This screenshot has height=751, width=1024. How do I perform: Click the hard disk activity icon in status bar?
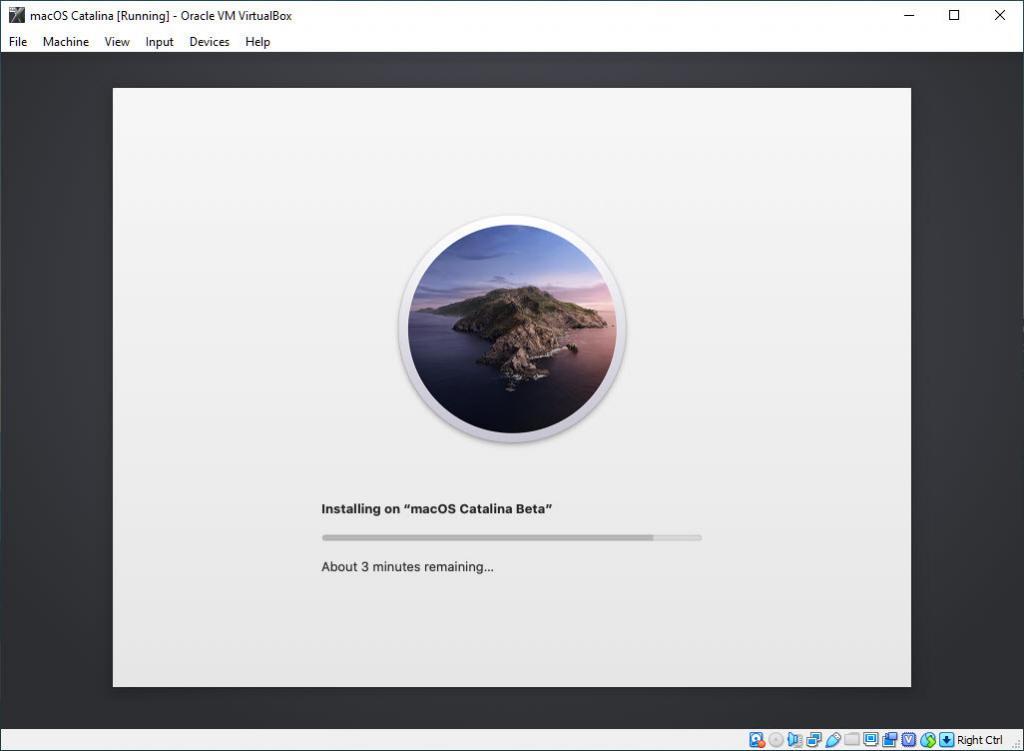pos(756,739)
